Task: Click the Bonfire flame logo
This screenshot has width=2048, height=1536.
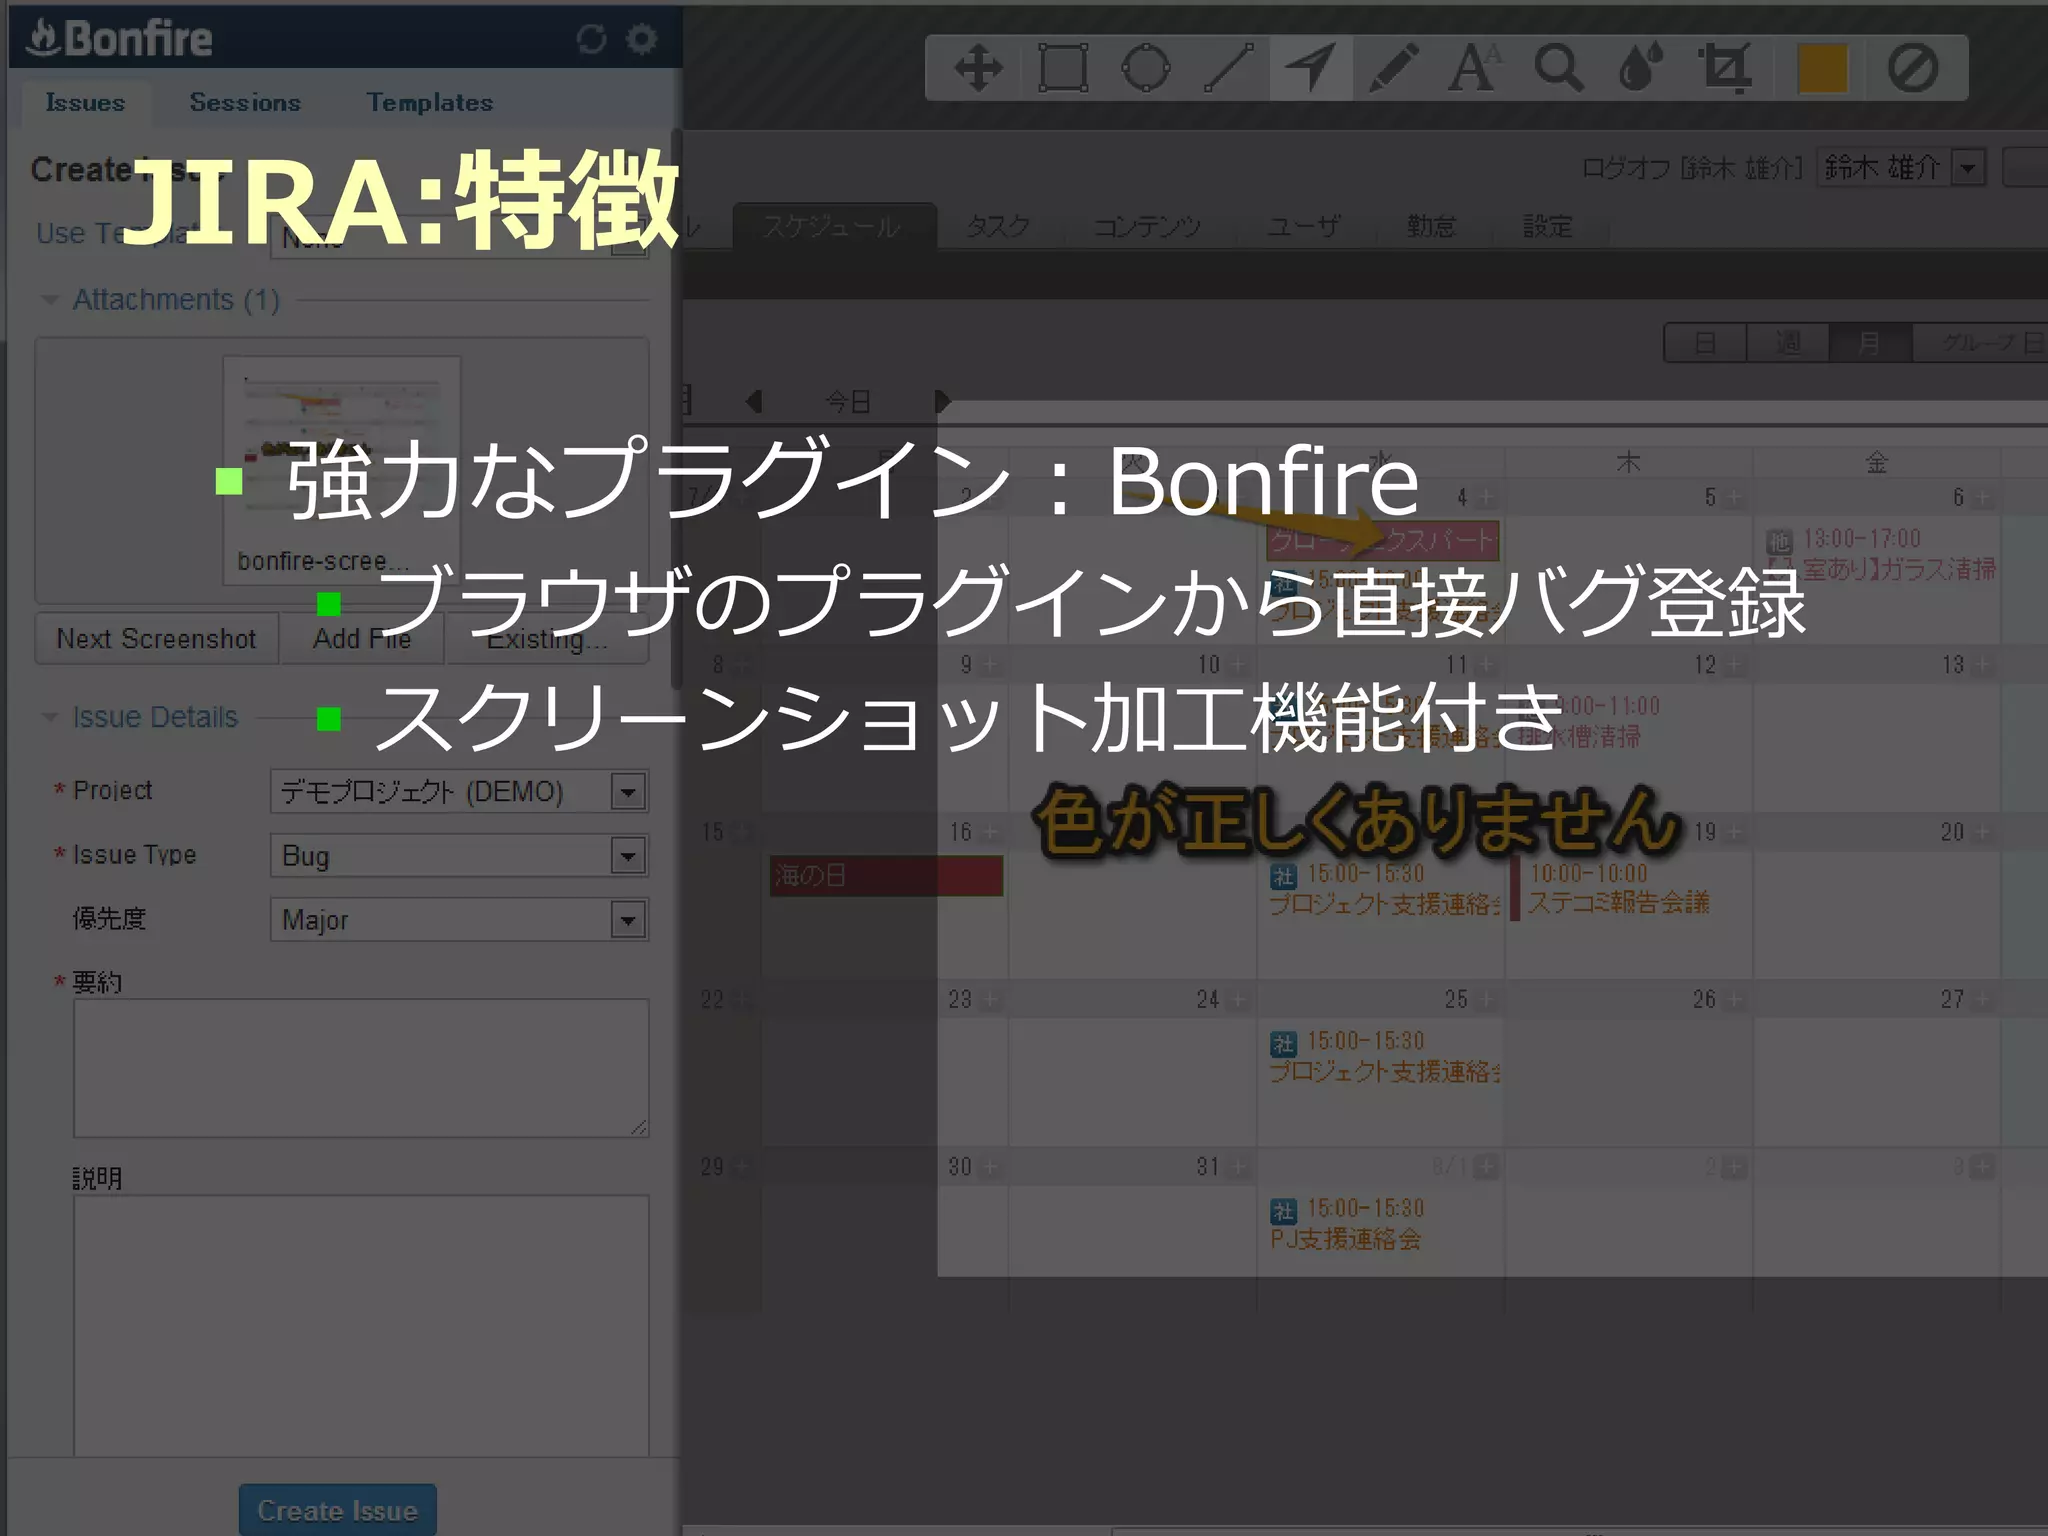Action: (x=43, y=38)
